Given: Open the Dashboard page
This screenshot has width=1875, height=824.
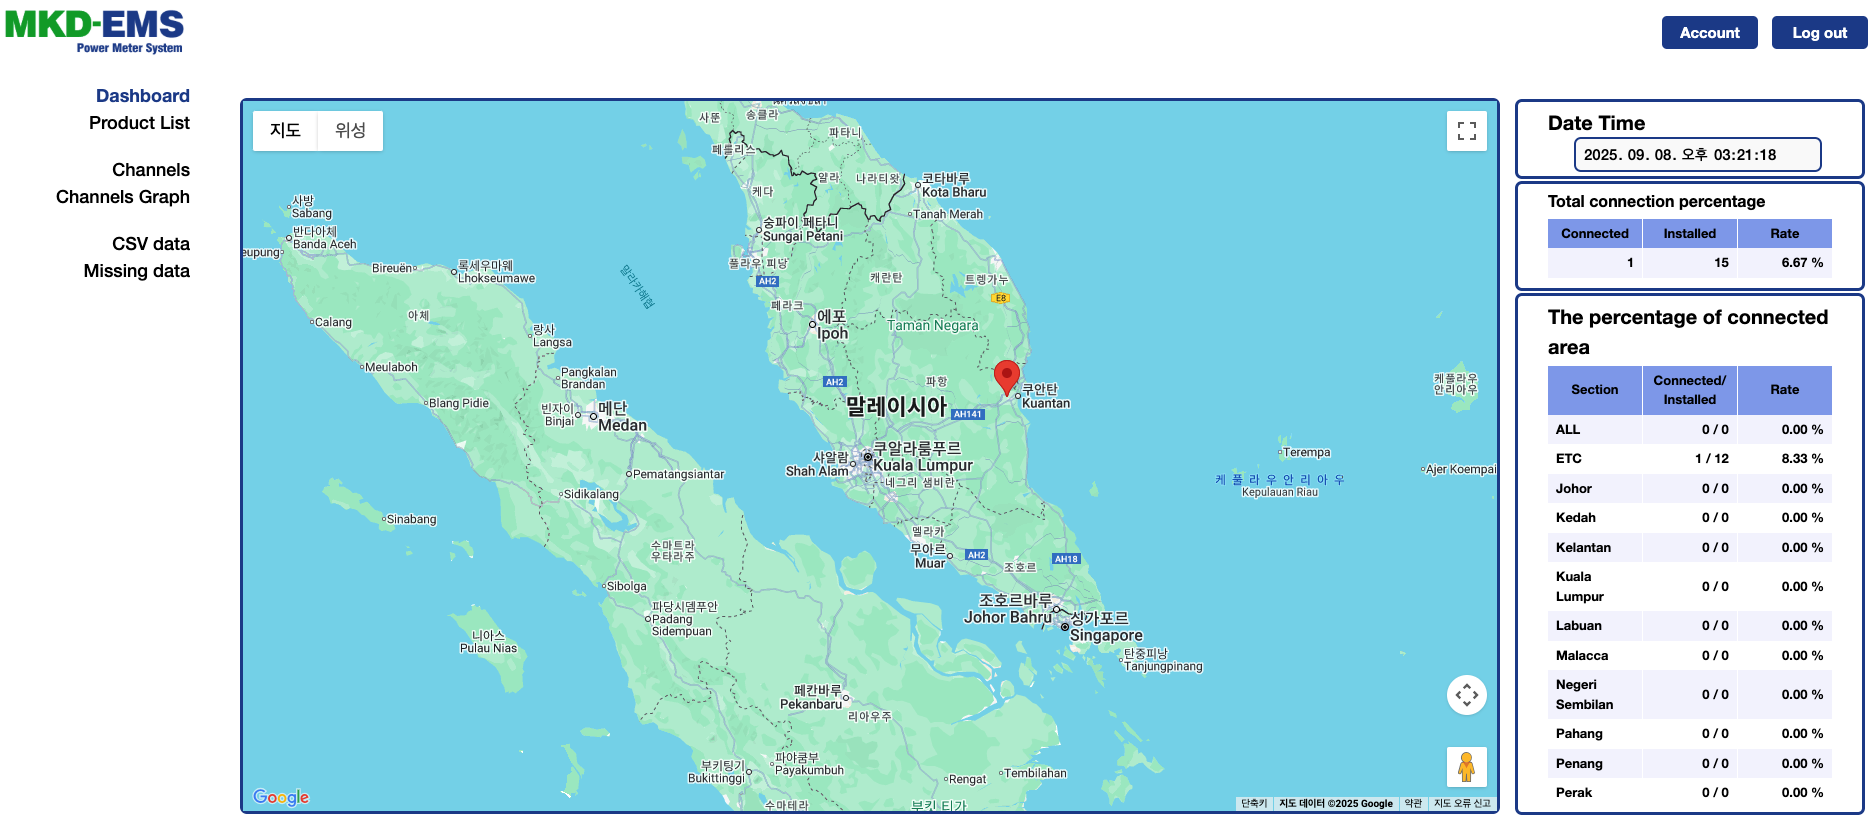Looking at the screenshot, I should click(142, 96).
